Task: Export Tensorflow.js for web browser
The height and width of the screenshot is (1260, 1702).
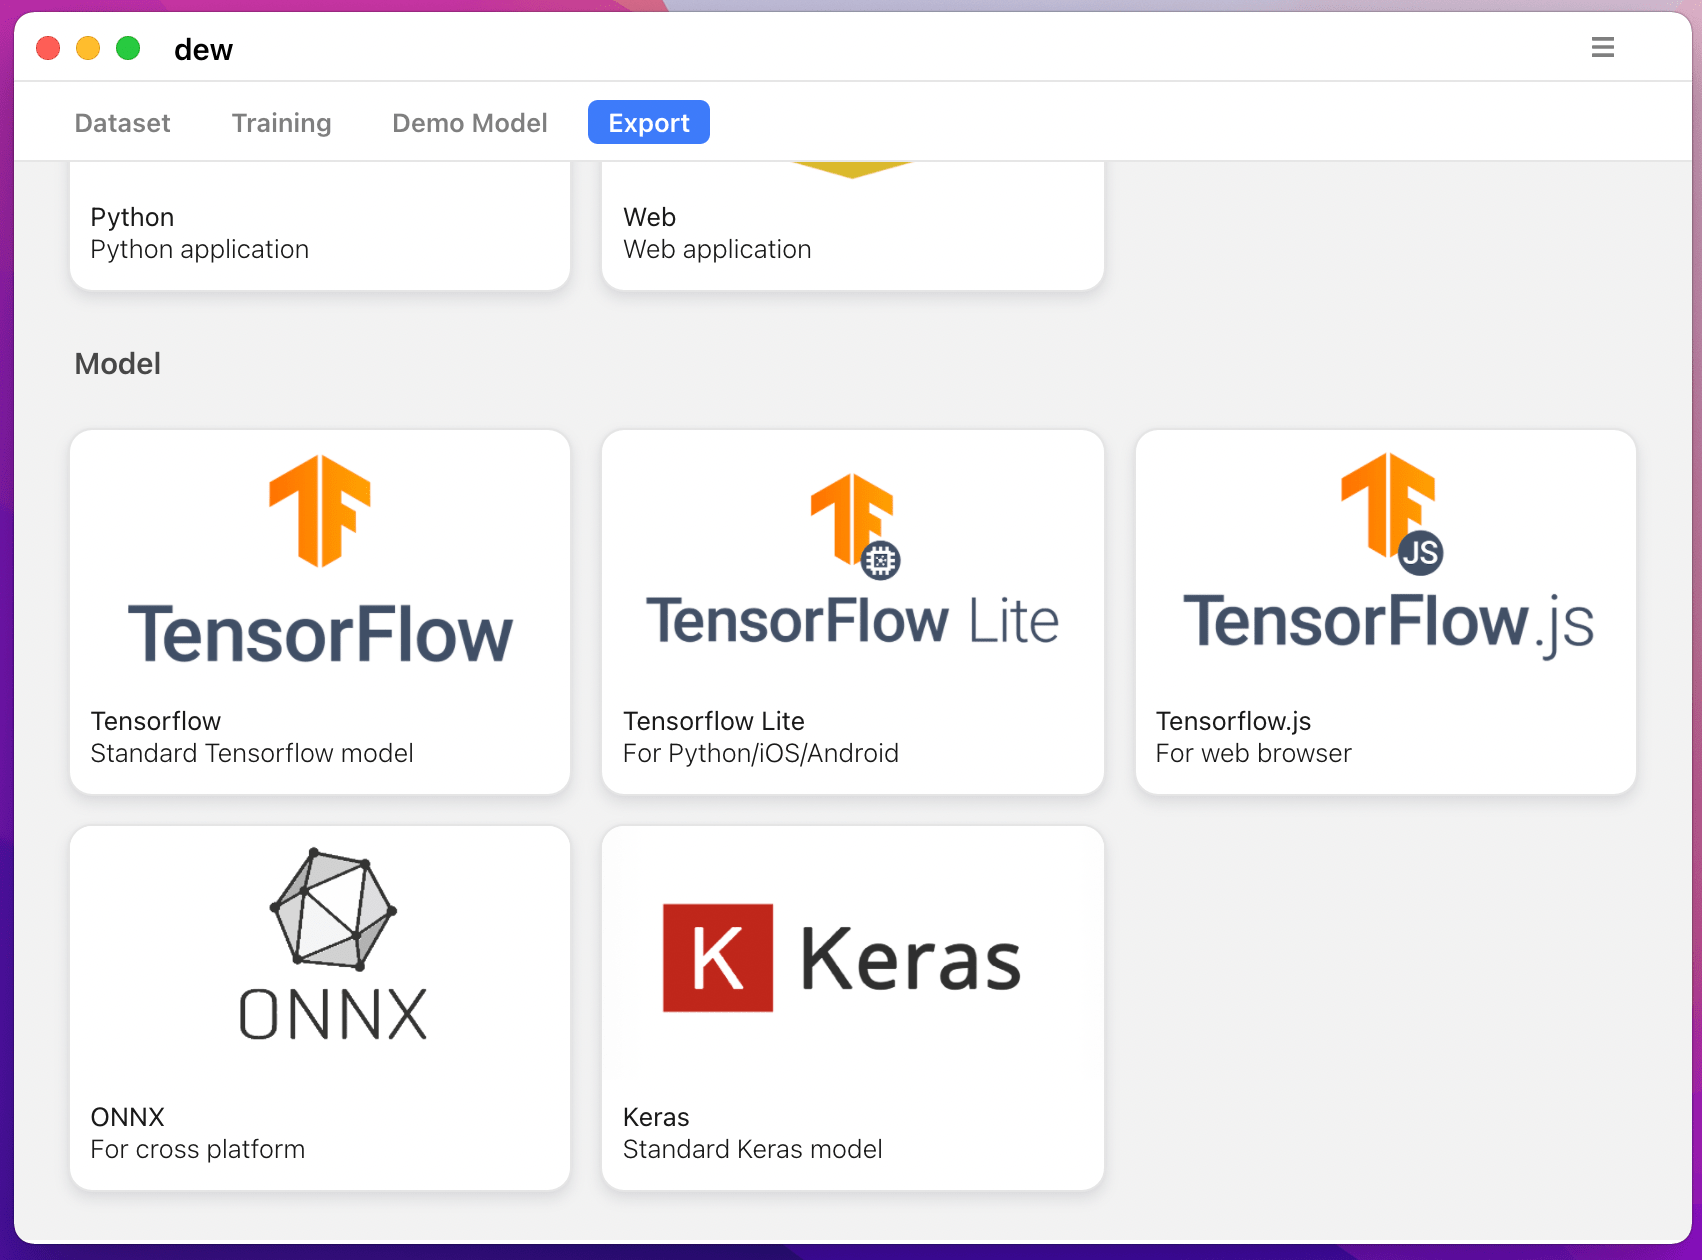Action: click(1386, 612)
